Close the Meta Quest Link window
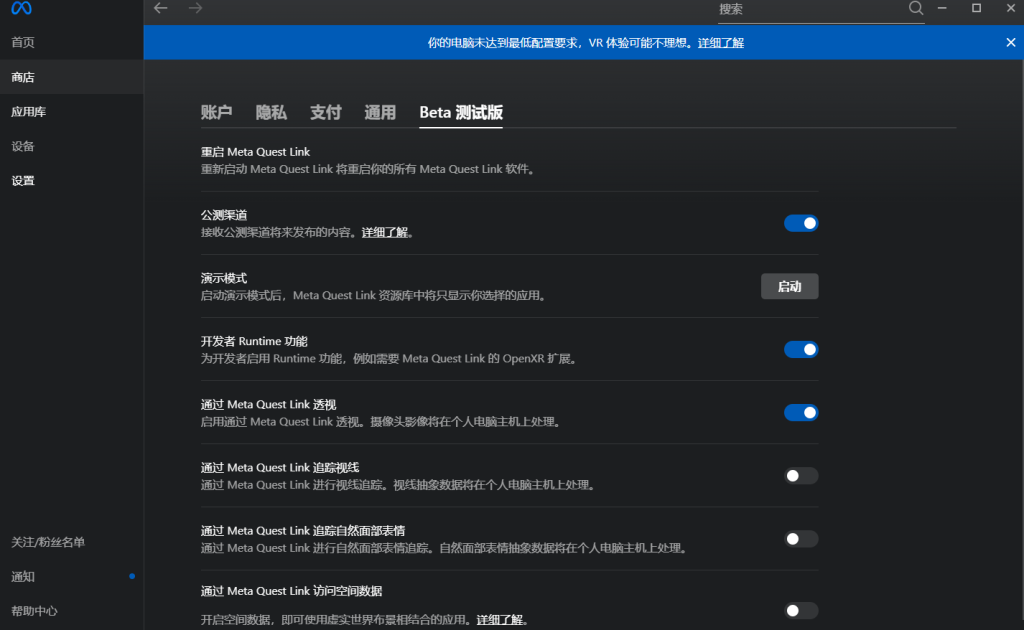The height and width of the screenshot is (630, 1024). [x=1010, y=8]
